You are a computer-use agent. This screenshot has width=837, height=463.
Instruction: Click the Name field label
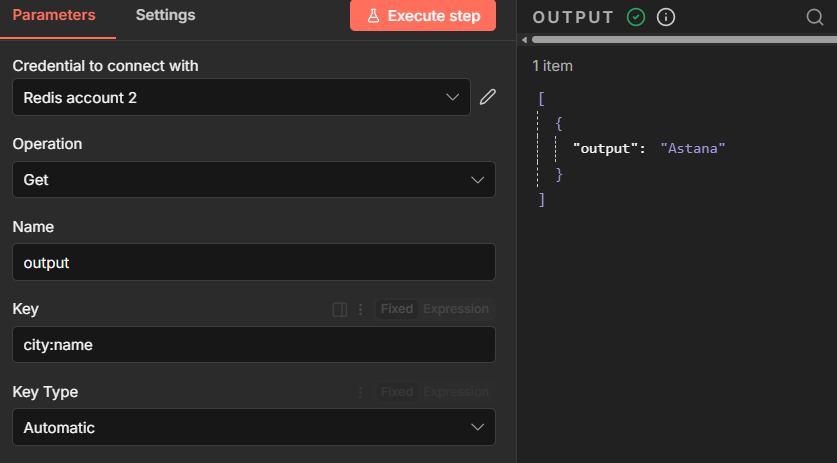coord(33,226)
